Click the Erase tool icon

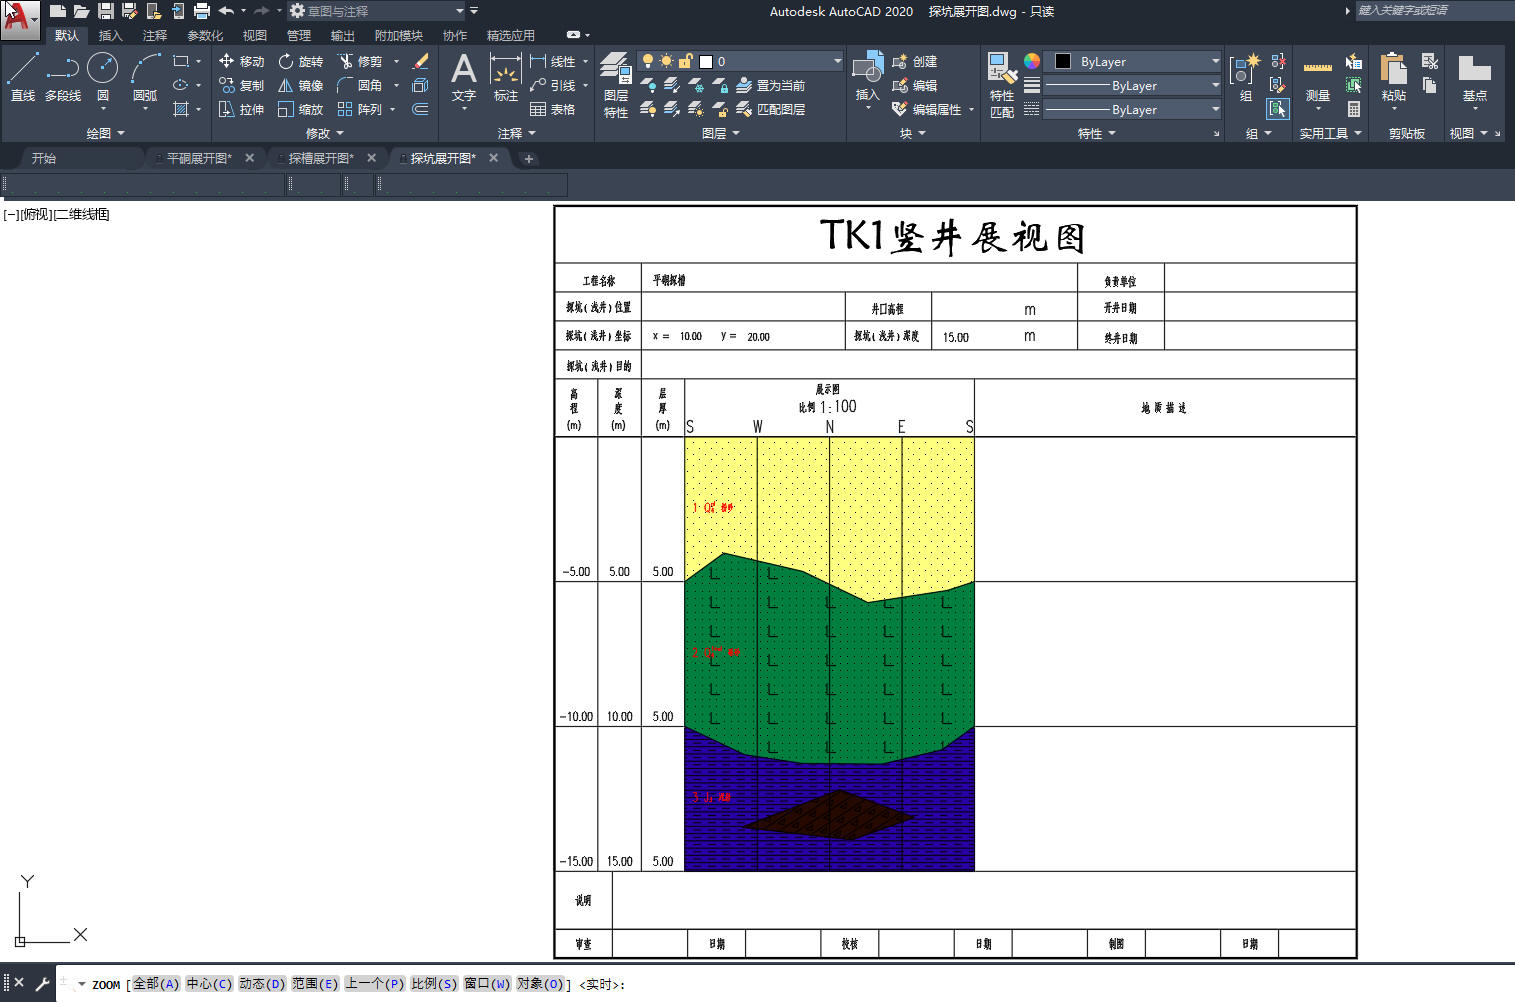(421, 61)
